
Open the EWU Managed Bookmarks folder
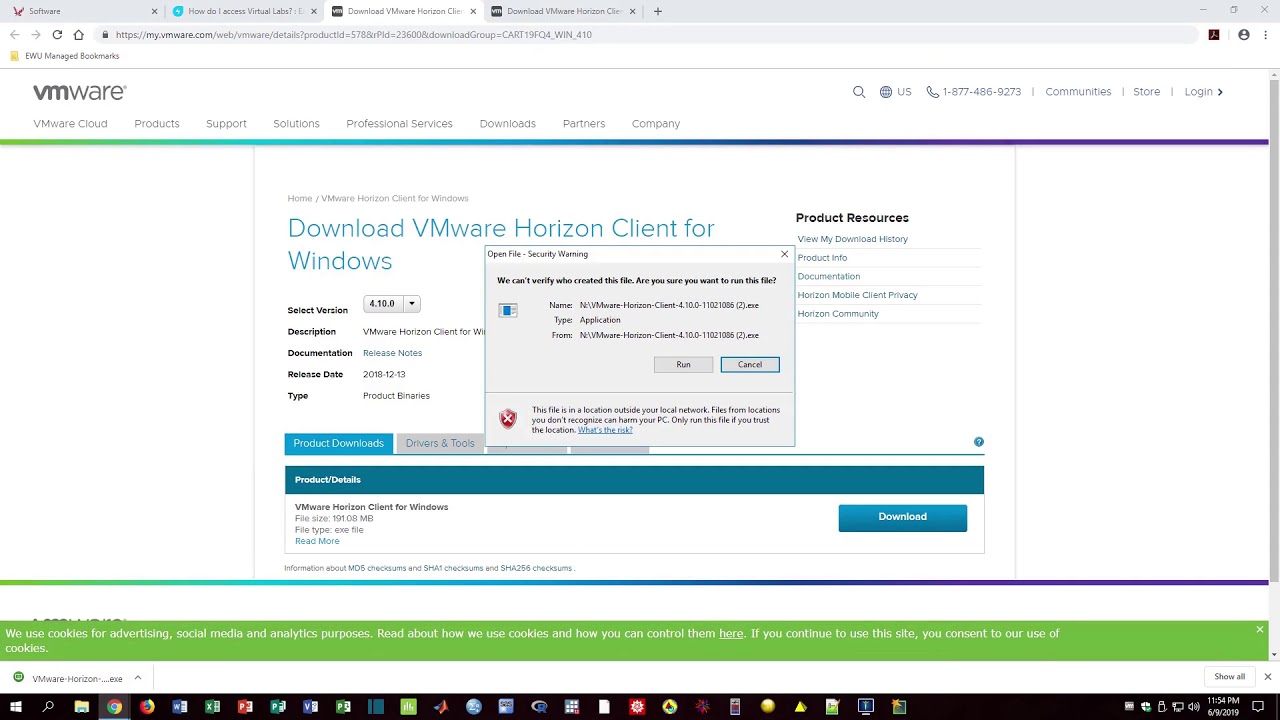pos(64,56)
